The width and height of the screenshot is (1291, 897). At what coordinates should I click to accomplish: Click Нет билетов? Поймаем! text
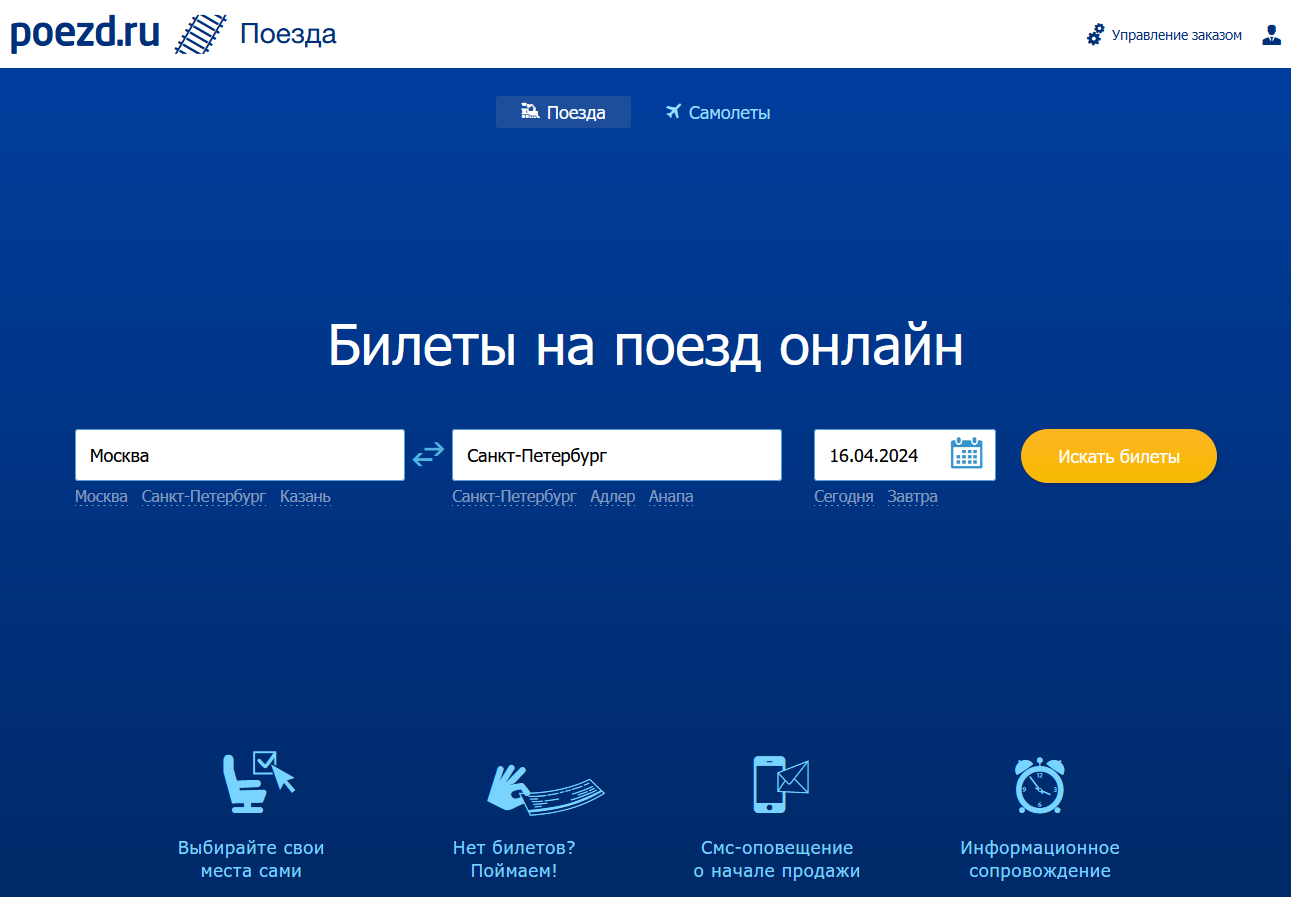point(514,859)
